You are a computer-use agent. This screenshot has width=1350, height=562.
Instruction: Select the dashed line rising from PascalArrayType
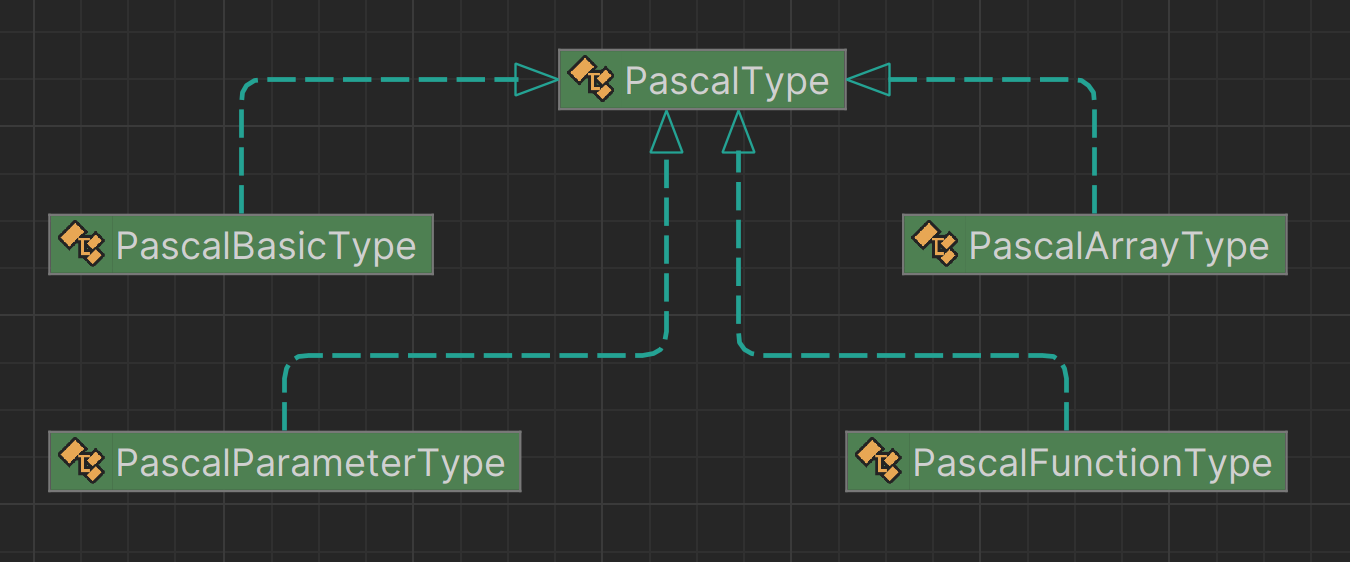click(1094, 160)
